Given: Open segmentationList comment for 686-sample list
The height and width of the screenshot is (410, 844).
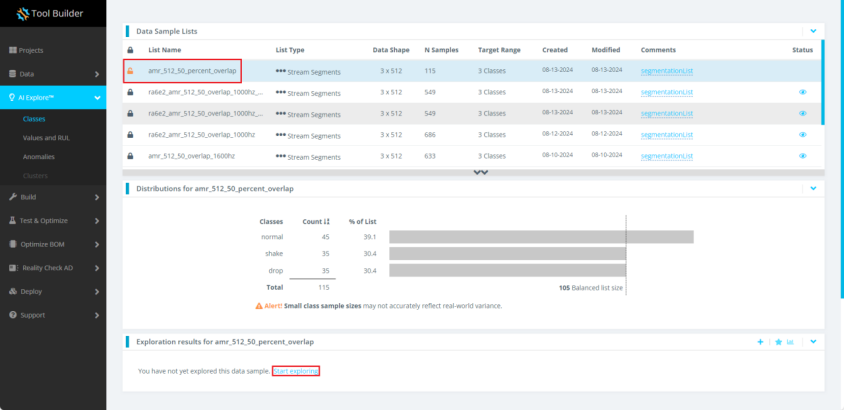Looking at the screenshot, I should (x=666, y=135).
